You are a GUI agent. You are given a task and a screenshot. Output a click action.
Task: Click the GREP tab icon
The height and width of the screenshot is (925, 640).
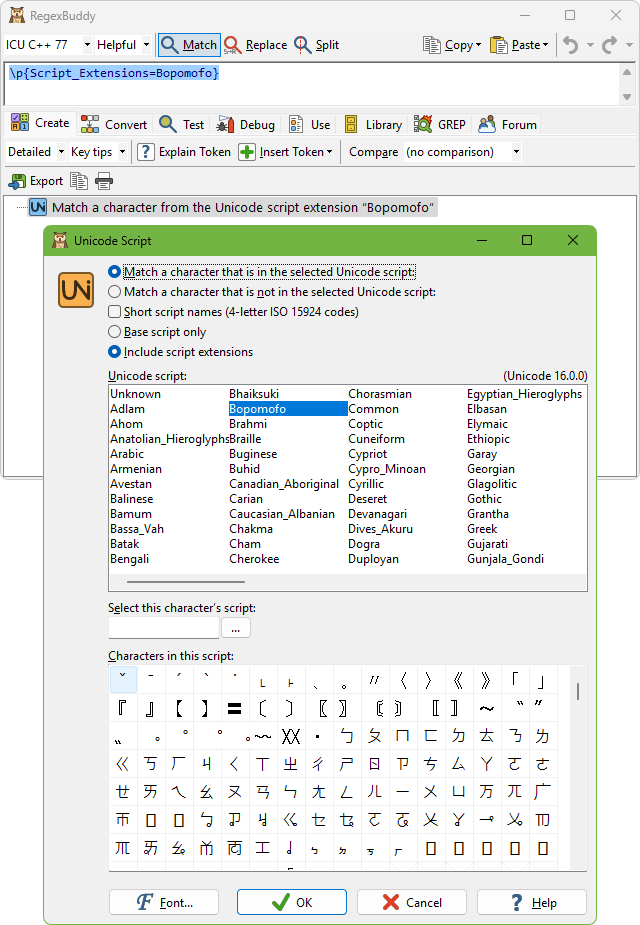tap(422, 124)
